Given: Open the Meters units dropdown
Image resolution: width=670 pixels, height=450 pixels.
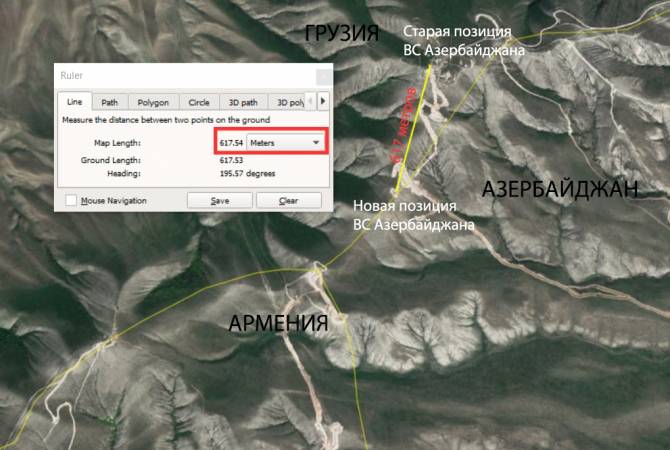Looking at the screenshot, I should [288, 143].
